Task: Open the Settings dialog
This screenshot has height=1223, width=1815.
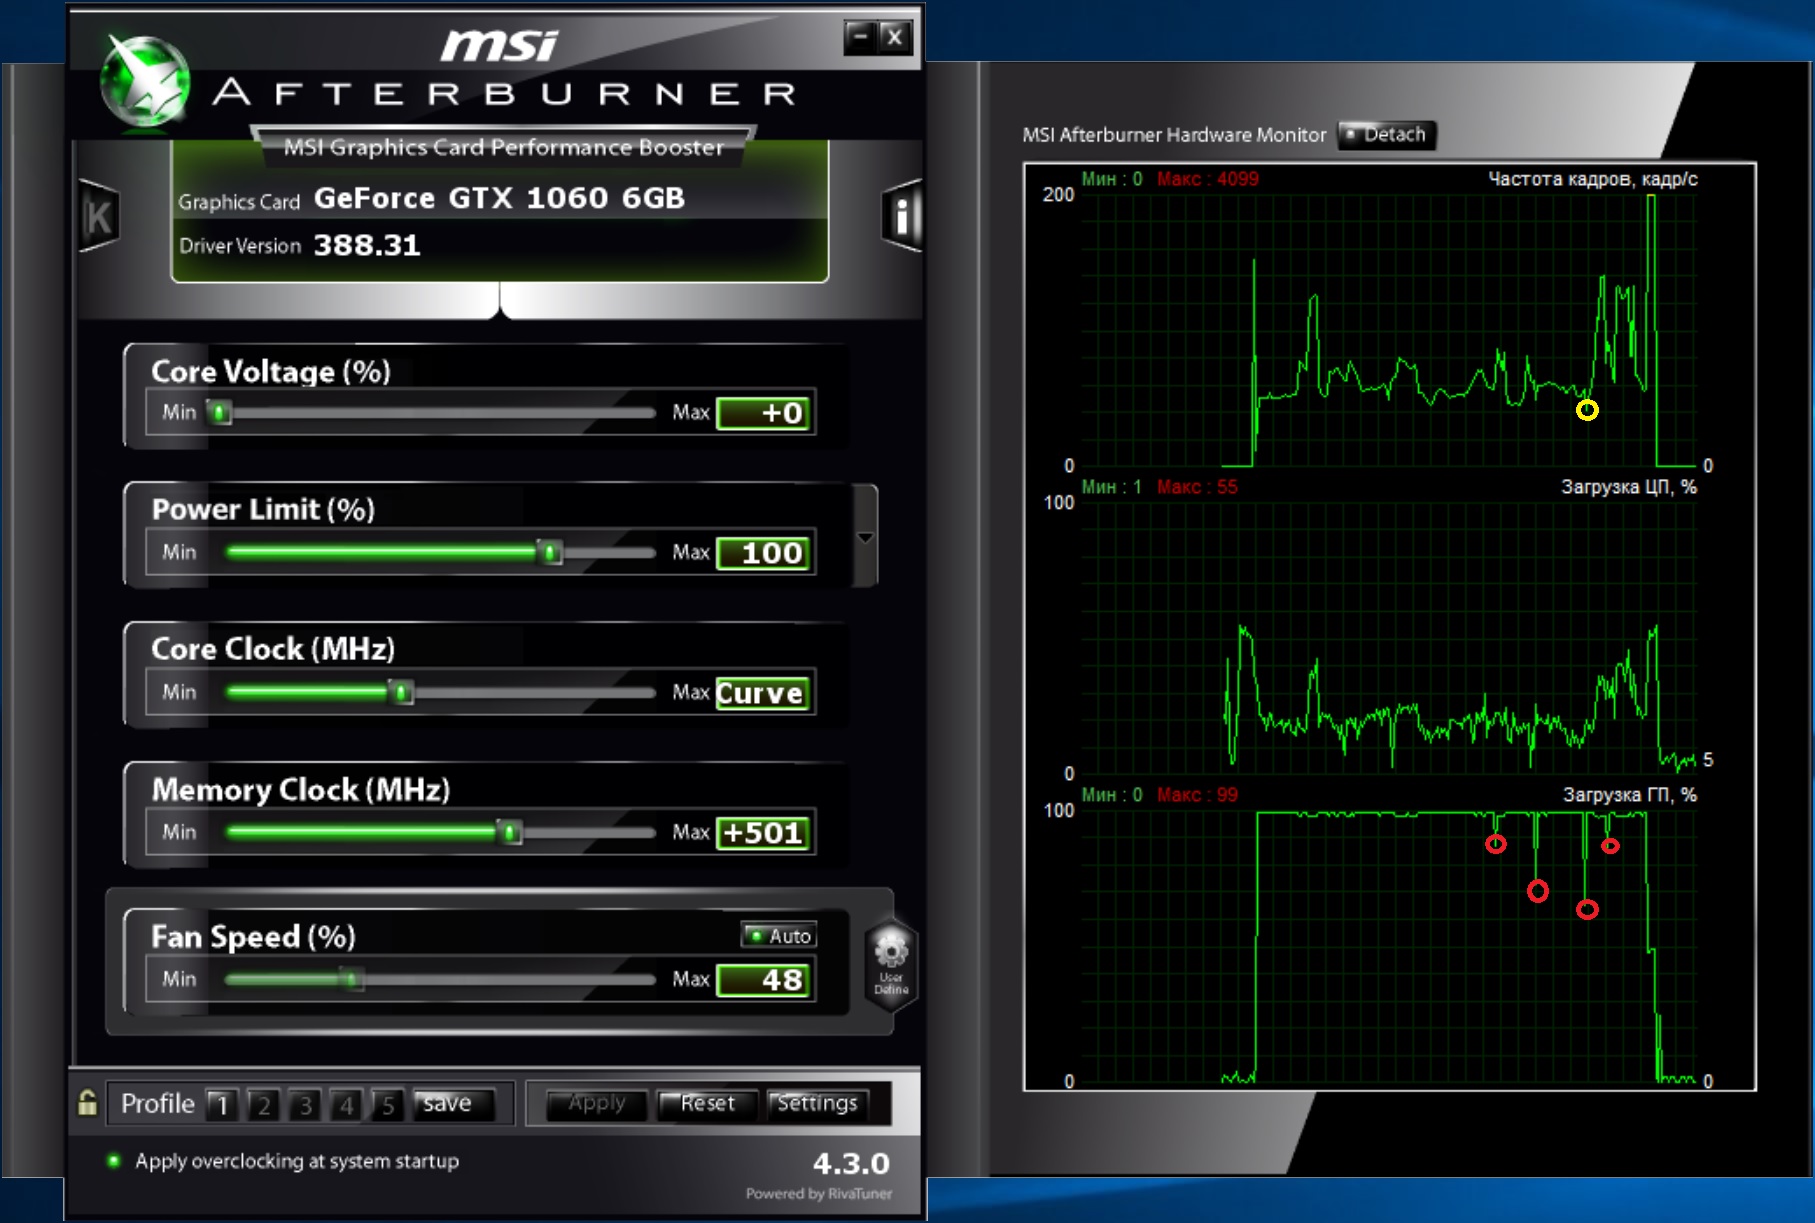Action: 817,1104
